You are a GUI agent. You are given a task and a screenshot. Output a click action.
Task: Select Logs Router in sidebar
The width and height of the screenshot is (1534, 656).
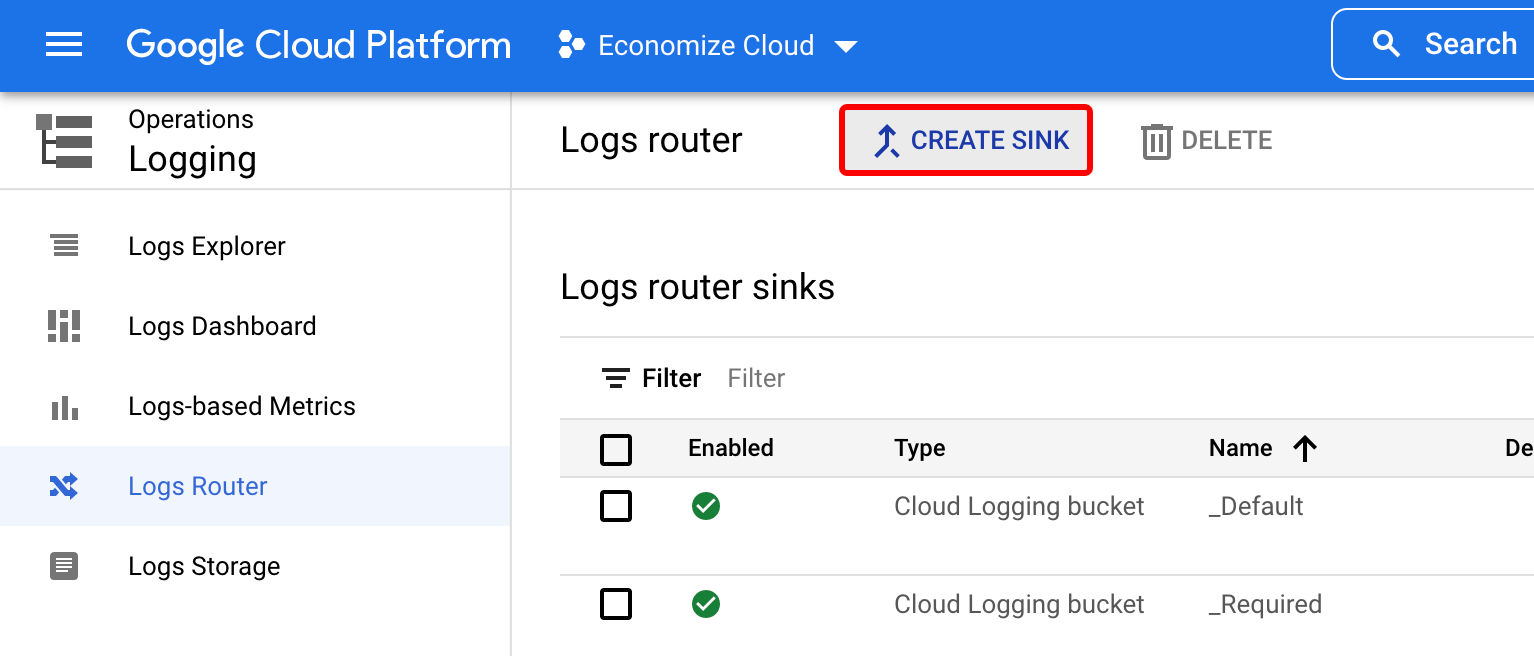pos(255,486)
